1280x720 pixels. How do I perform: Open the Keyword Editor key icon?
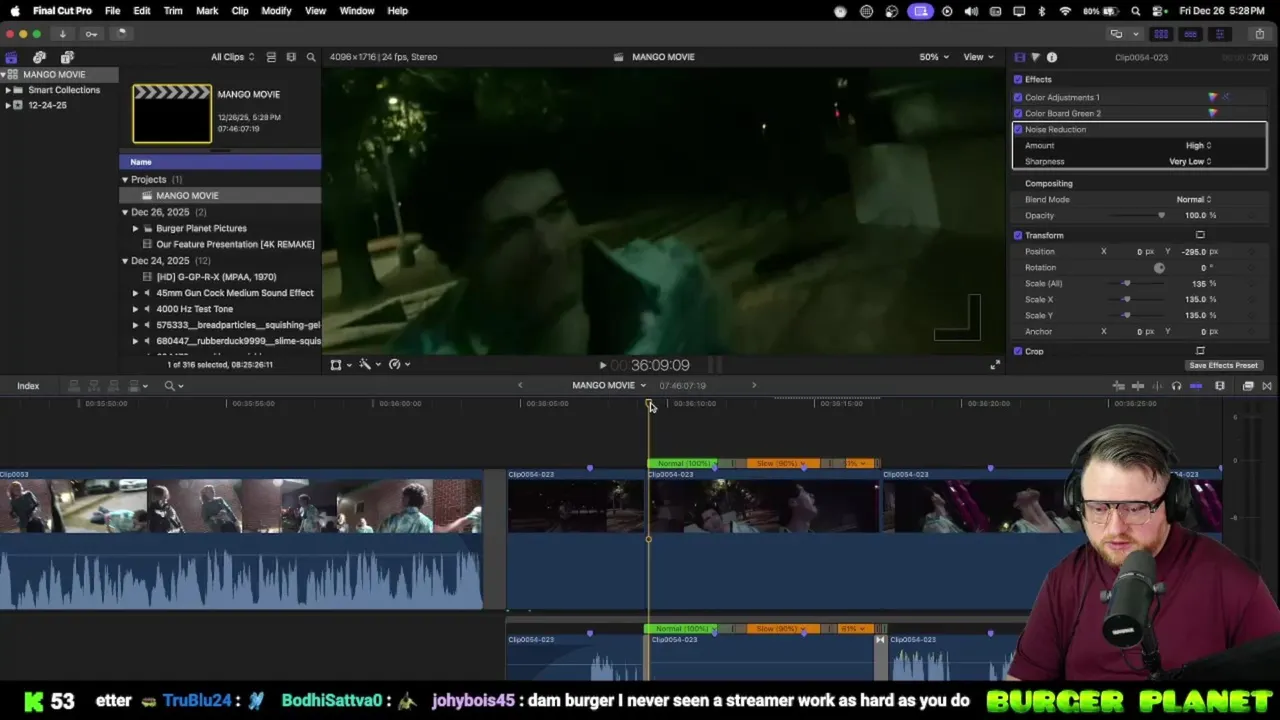[91, 34]
